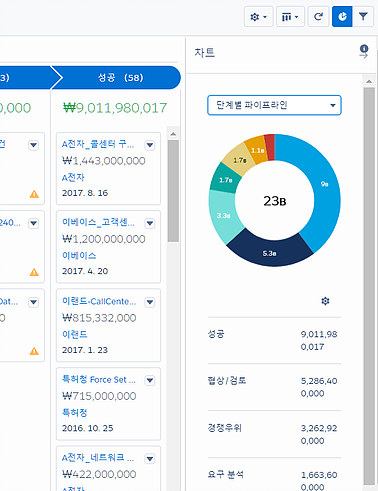Click the tan 1.7B donut segment

(x=239, y=160)
